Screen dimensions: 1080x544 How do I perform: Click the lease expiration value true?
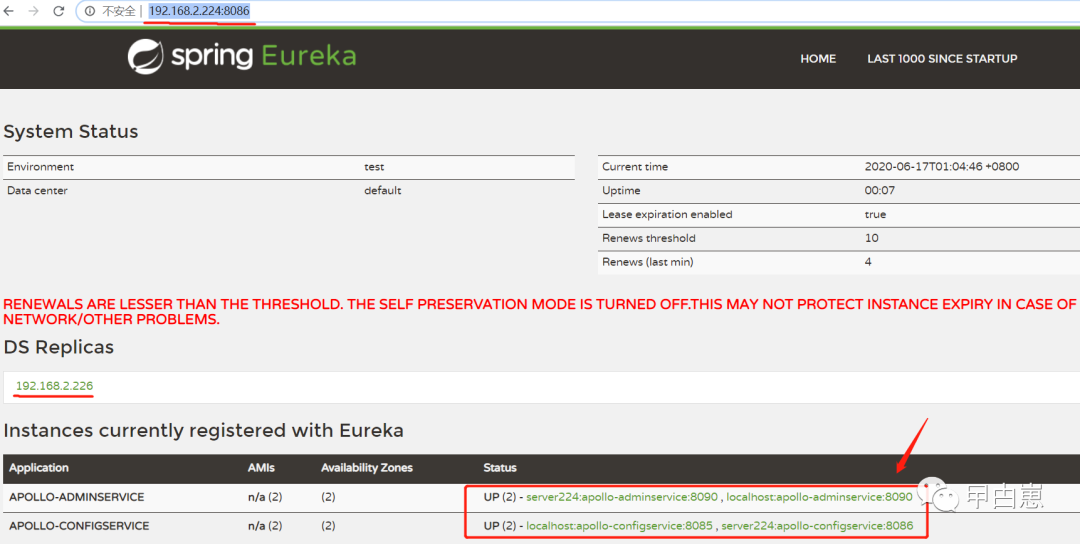point(875,214)
